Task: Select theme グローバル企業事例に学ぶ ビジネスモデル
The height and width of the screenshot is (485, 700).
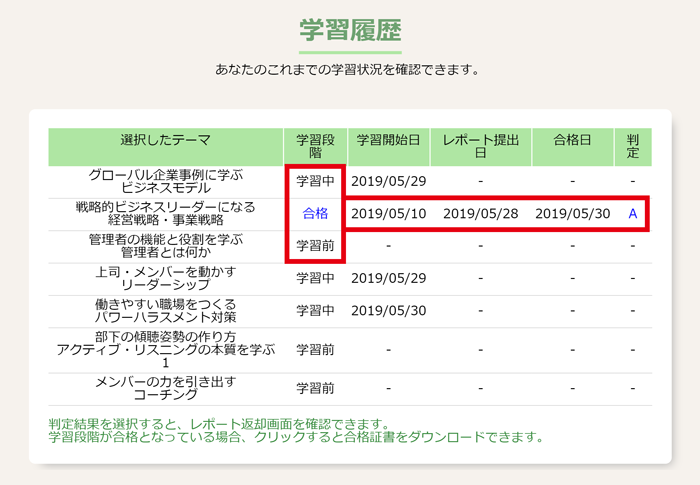Action: [166, 181]
